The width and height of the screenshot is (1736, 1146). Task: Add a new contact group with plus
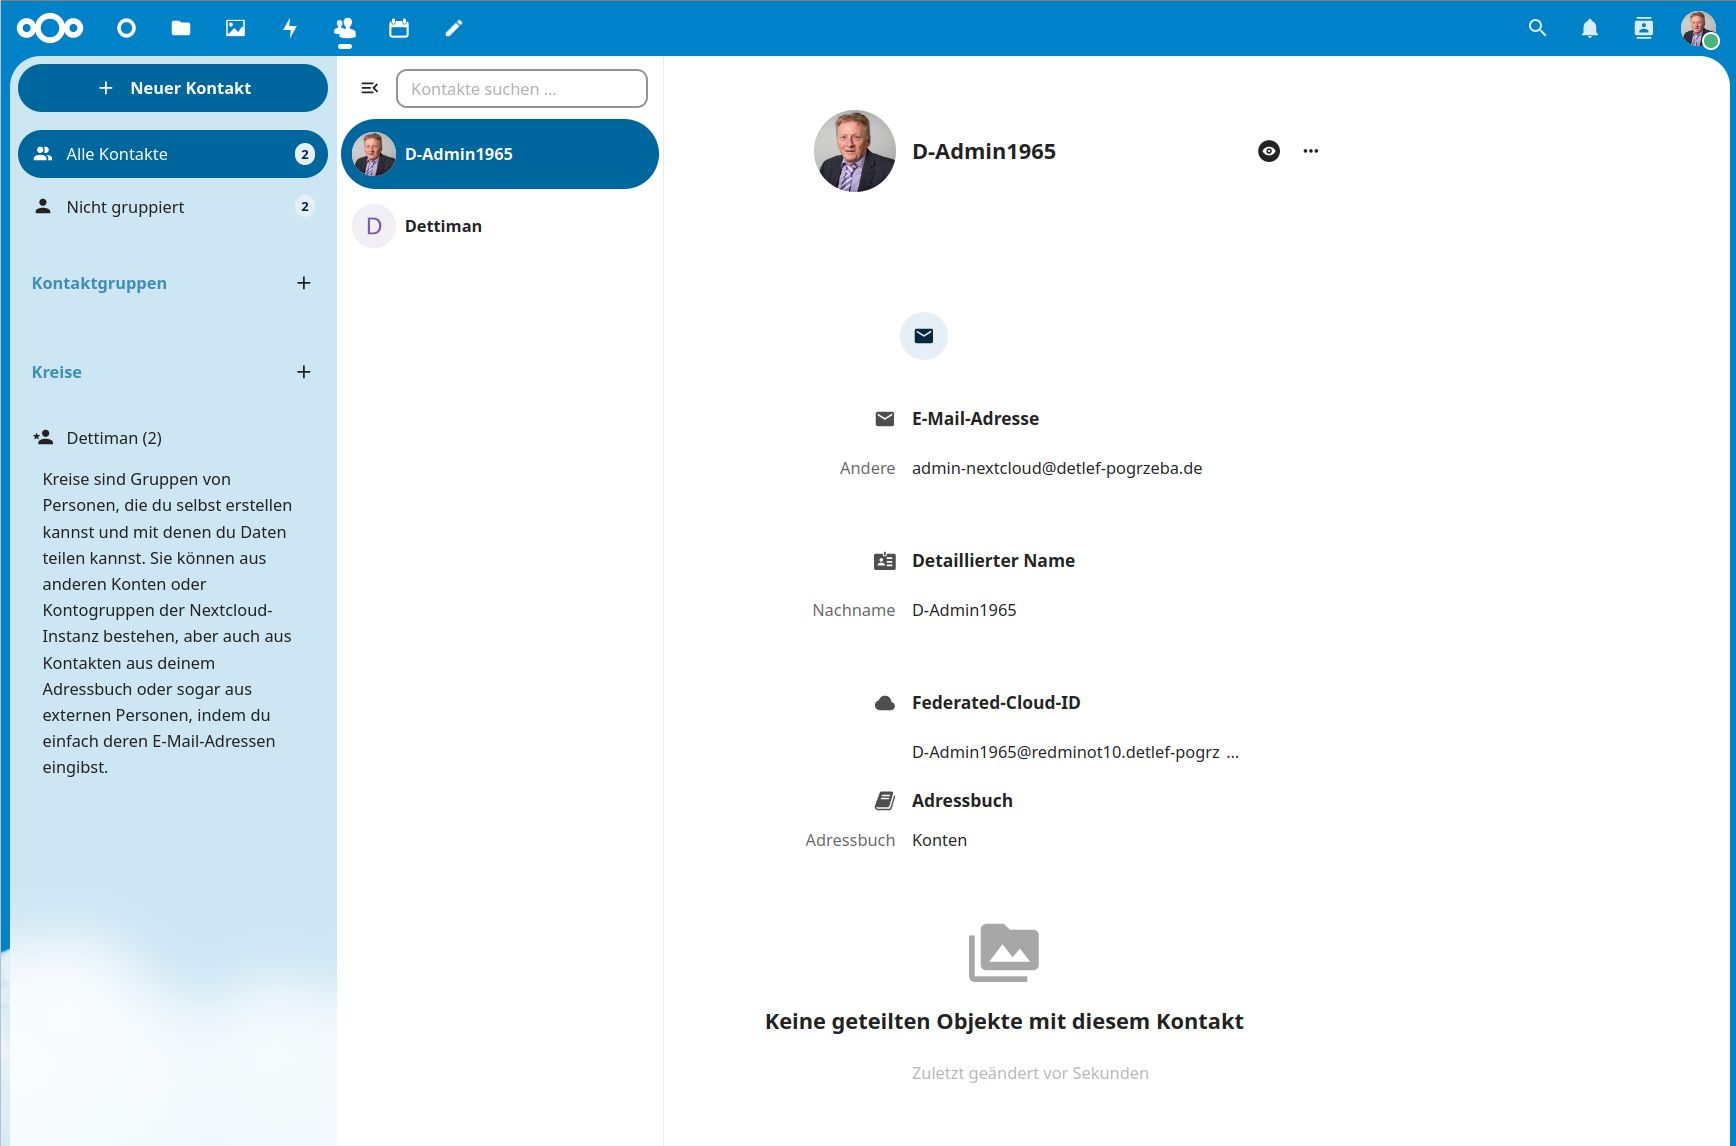304,283
